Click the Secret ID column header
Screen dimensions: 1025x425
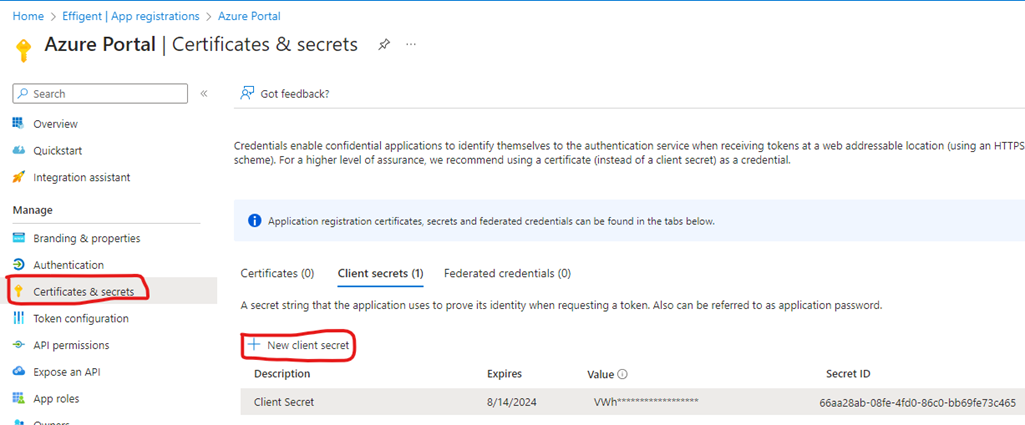click(x=848, y=374)
